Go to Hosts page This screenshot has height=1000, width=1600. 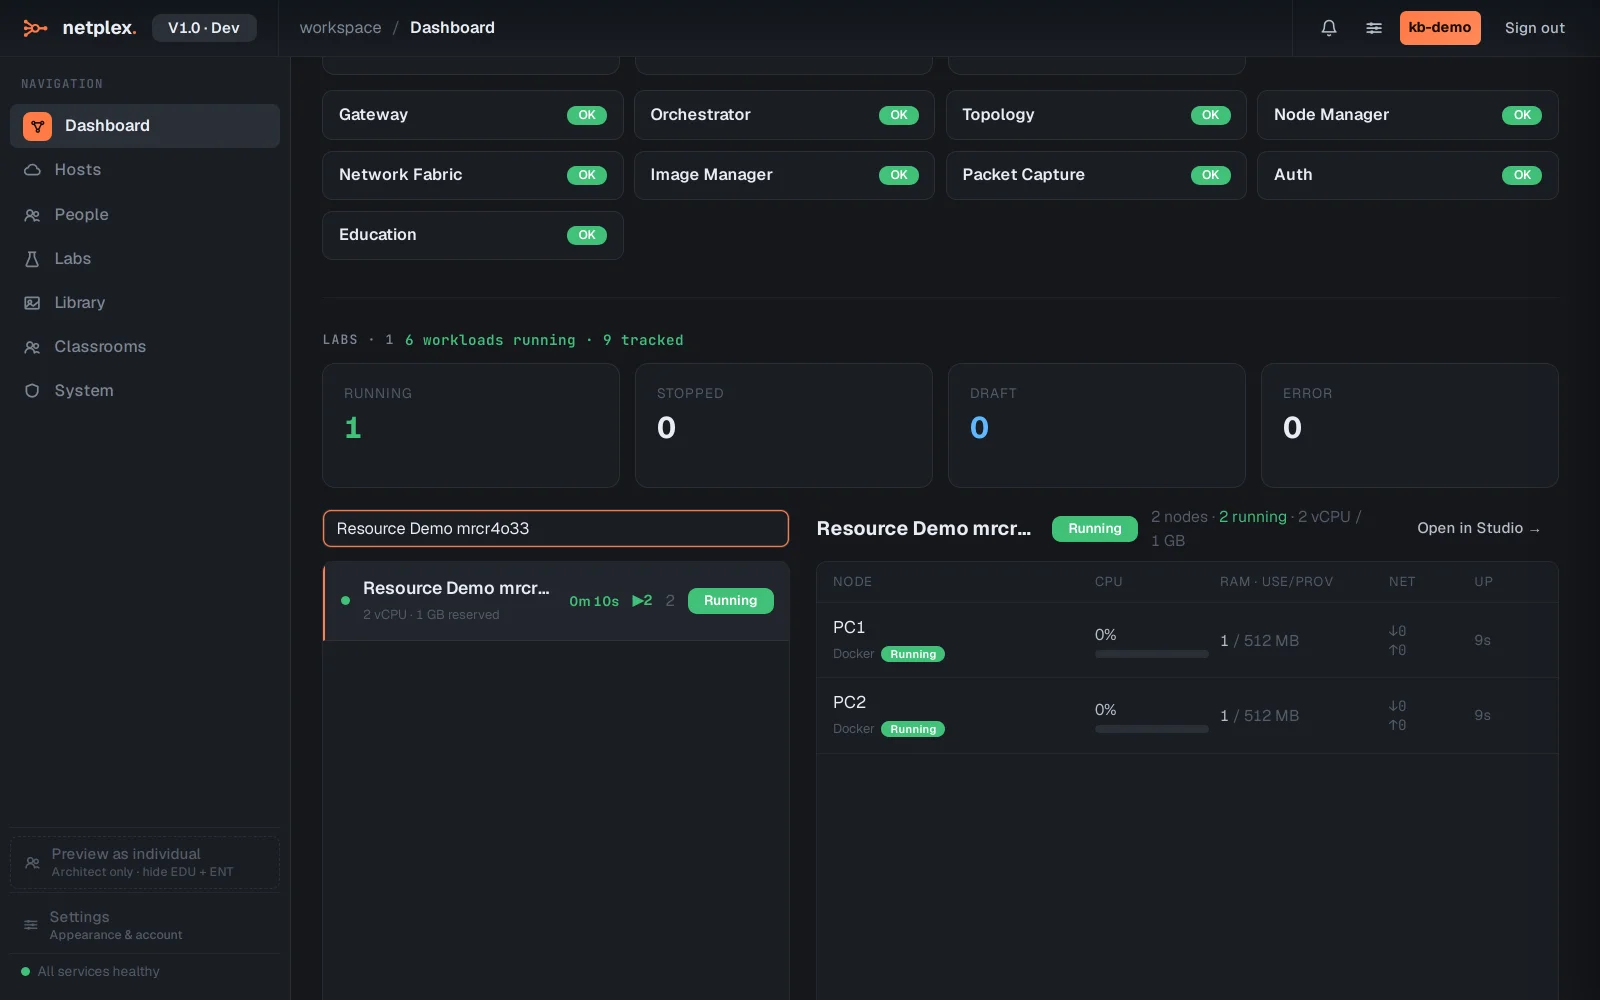(145, 170)
